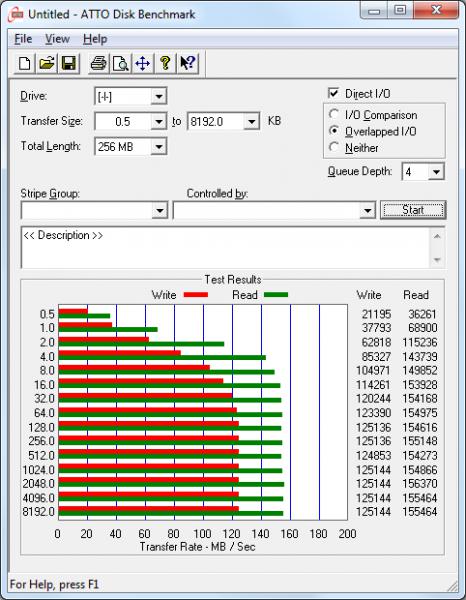
Task: Click the resize grip in status bar corner
Action: [x=452, y=585]
